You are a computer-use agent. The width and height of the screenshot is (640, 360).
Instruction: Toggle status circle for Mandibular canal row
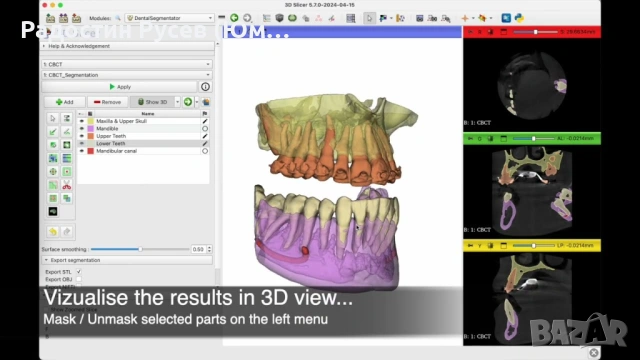coord(205,151)
